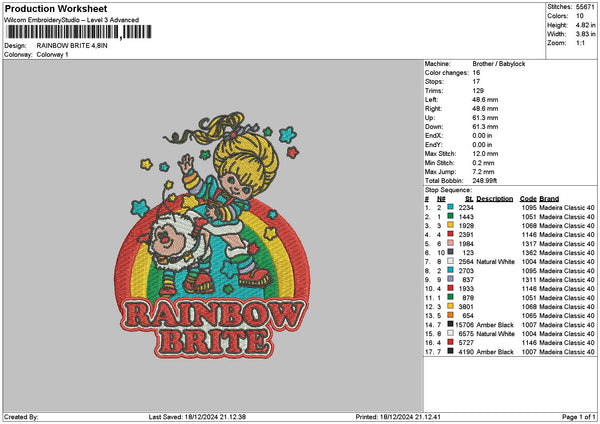The height and width of the screenshot is (424, 600).
Task: Click the barcode under Wilcom EmbroideryStudio
Action: click(79, 32)
